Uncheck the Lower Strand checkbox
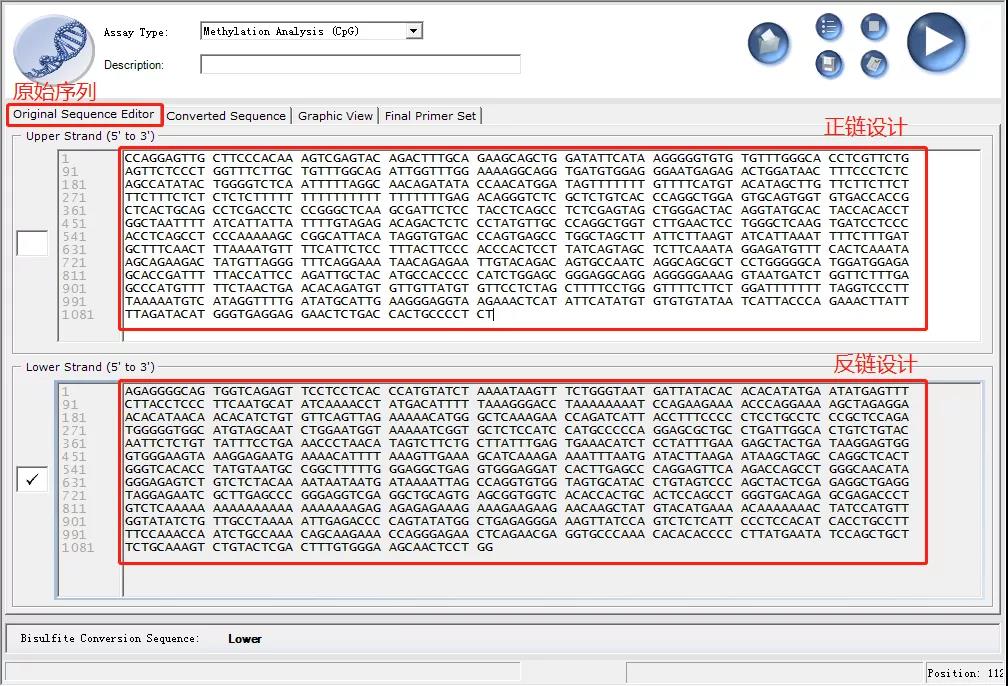This screenshot has height=686, width=1008. 32,480
